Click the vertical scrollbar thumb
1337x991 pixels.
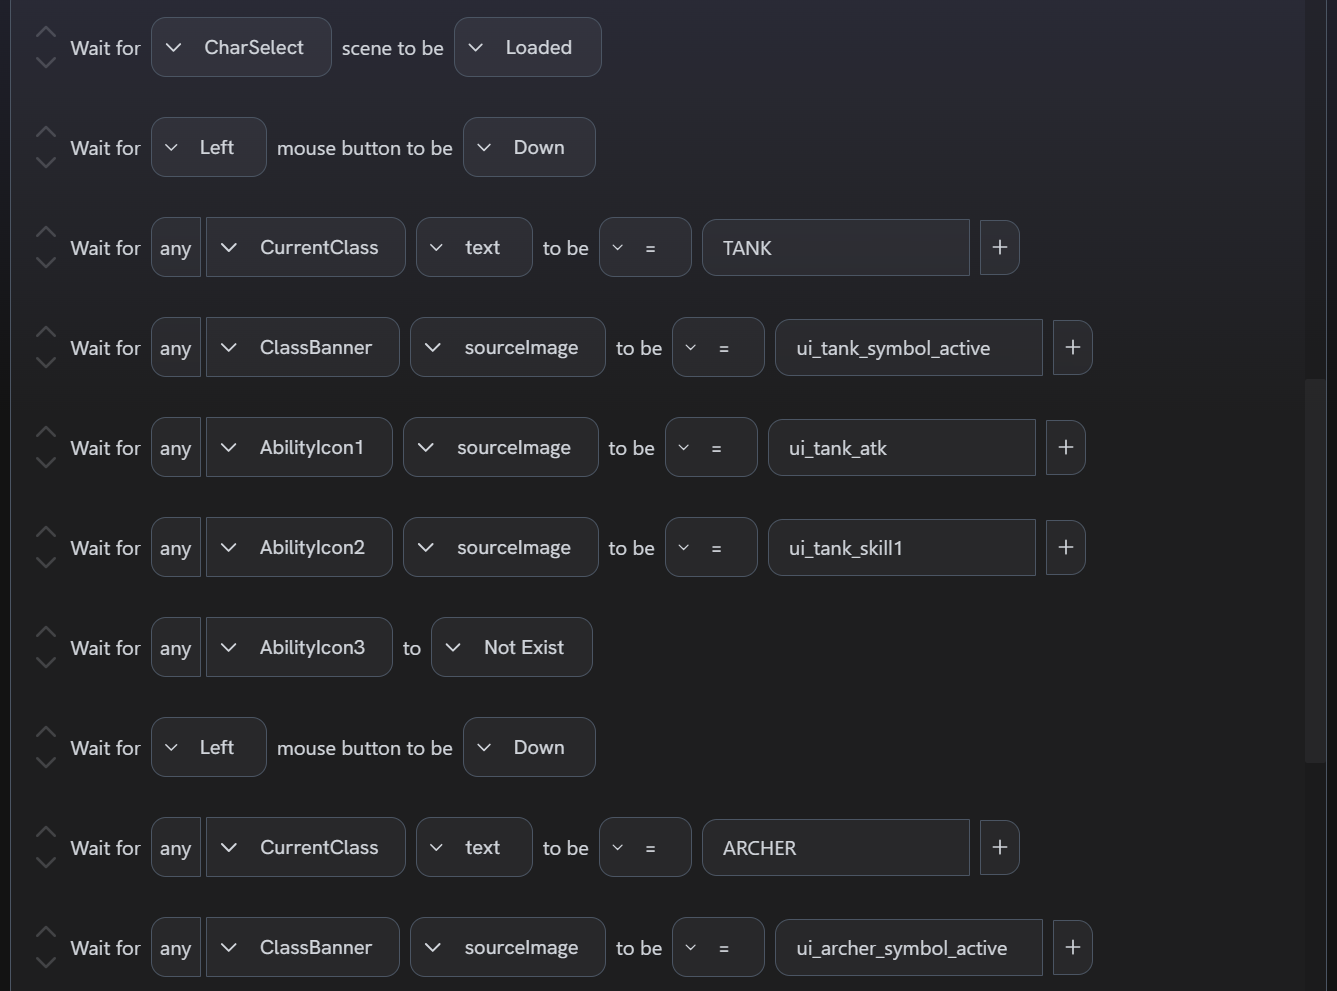pos(1316,570)
